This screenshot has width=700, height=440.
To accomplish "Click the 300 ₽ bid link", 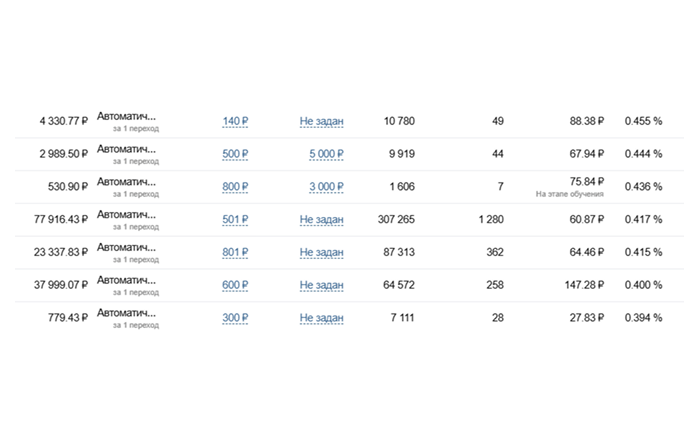I will point(234,318).
